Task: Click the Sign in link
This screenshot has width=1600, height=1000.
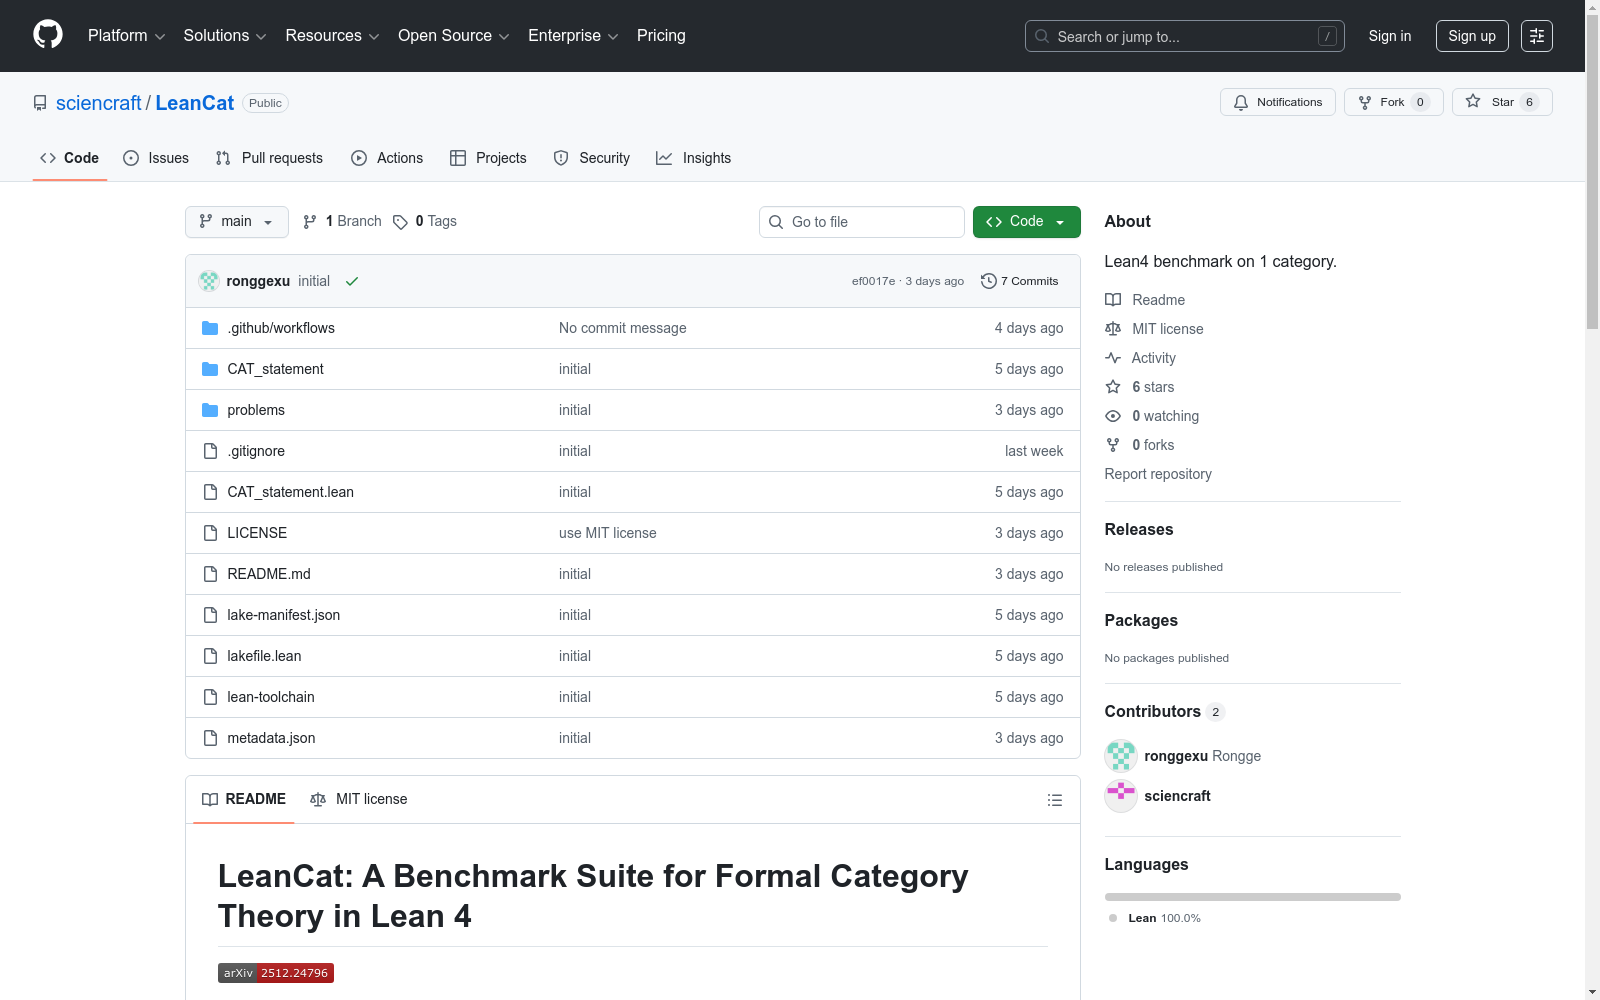Action: (x=1390, y=36)
